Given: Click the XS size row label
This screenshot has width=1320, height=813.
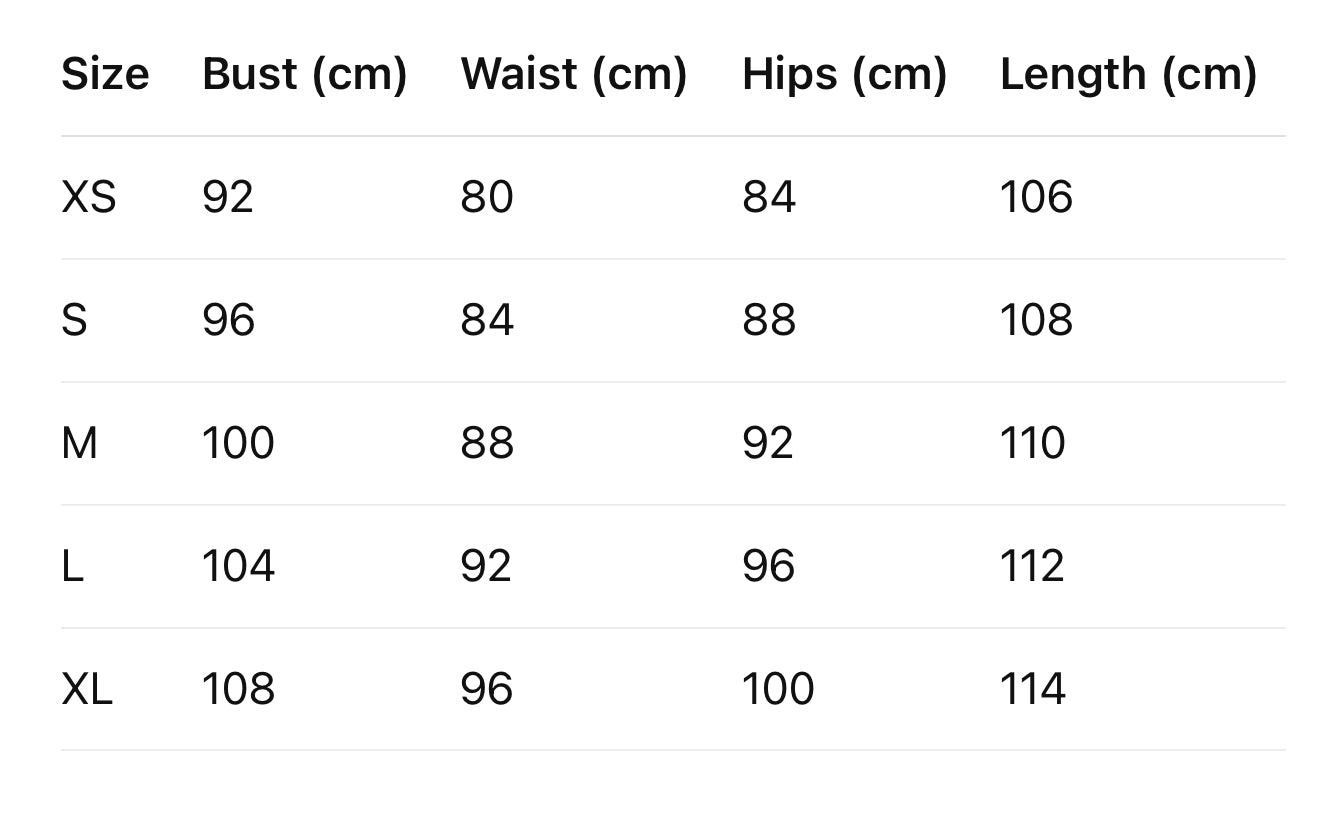Looking at the screenshot, I should click(89, 197).
